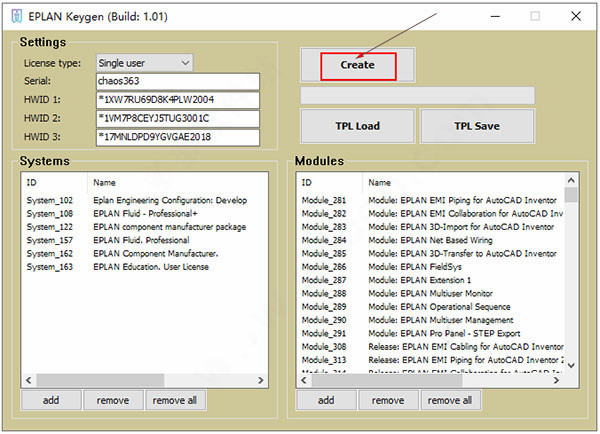Screen dimensions: 600x434
Task: Click the Modules list vertical scrollbar
Action: (571, 280)
